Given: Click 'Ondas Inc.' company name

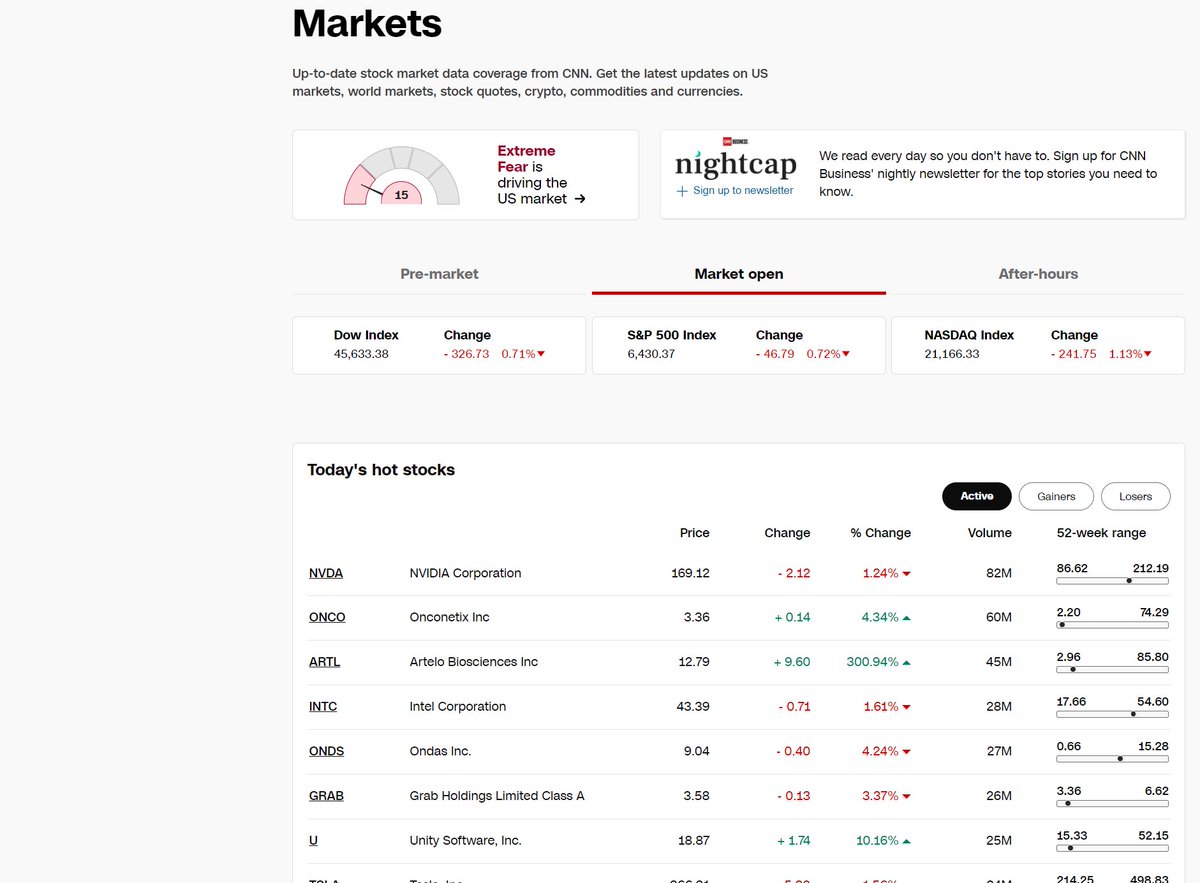Looking at the screenshot, I should pos(440,751).
